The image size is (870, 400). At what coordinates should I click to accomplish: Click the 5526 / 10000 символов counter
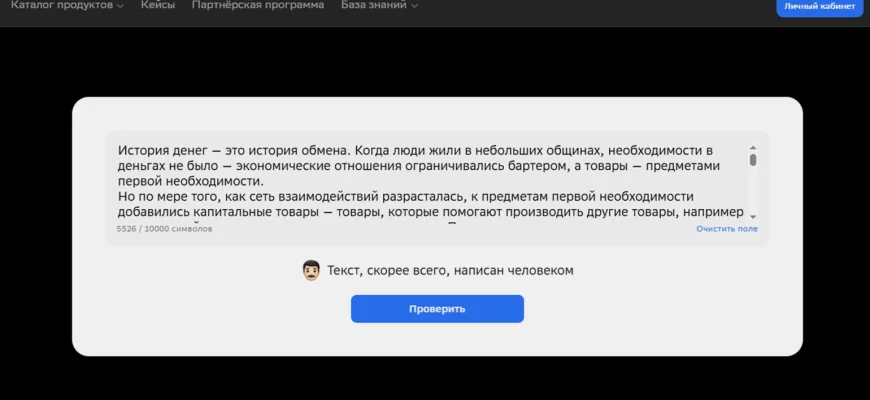(x=164, y=229)
